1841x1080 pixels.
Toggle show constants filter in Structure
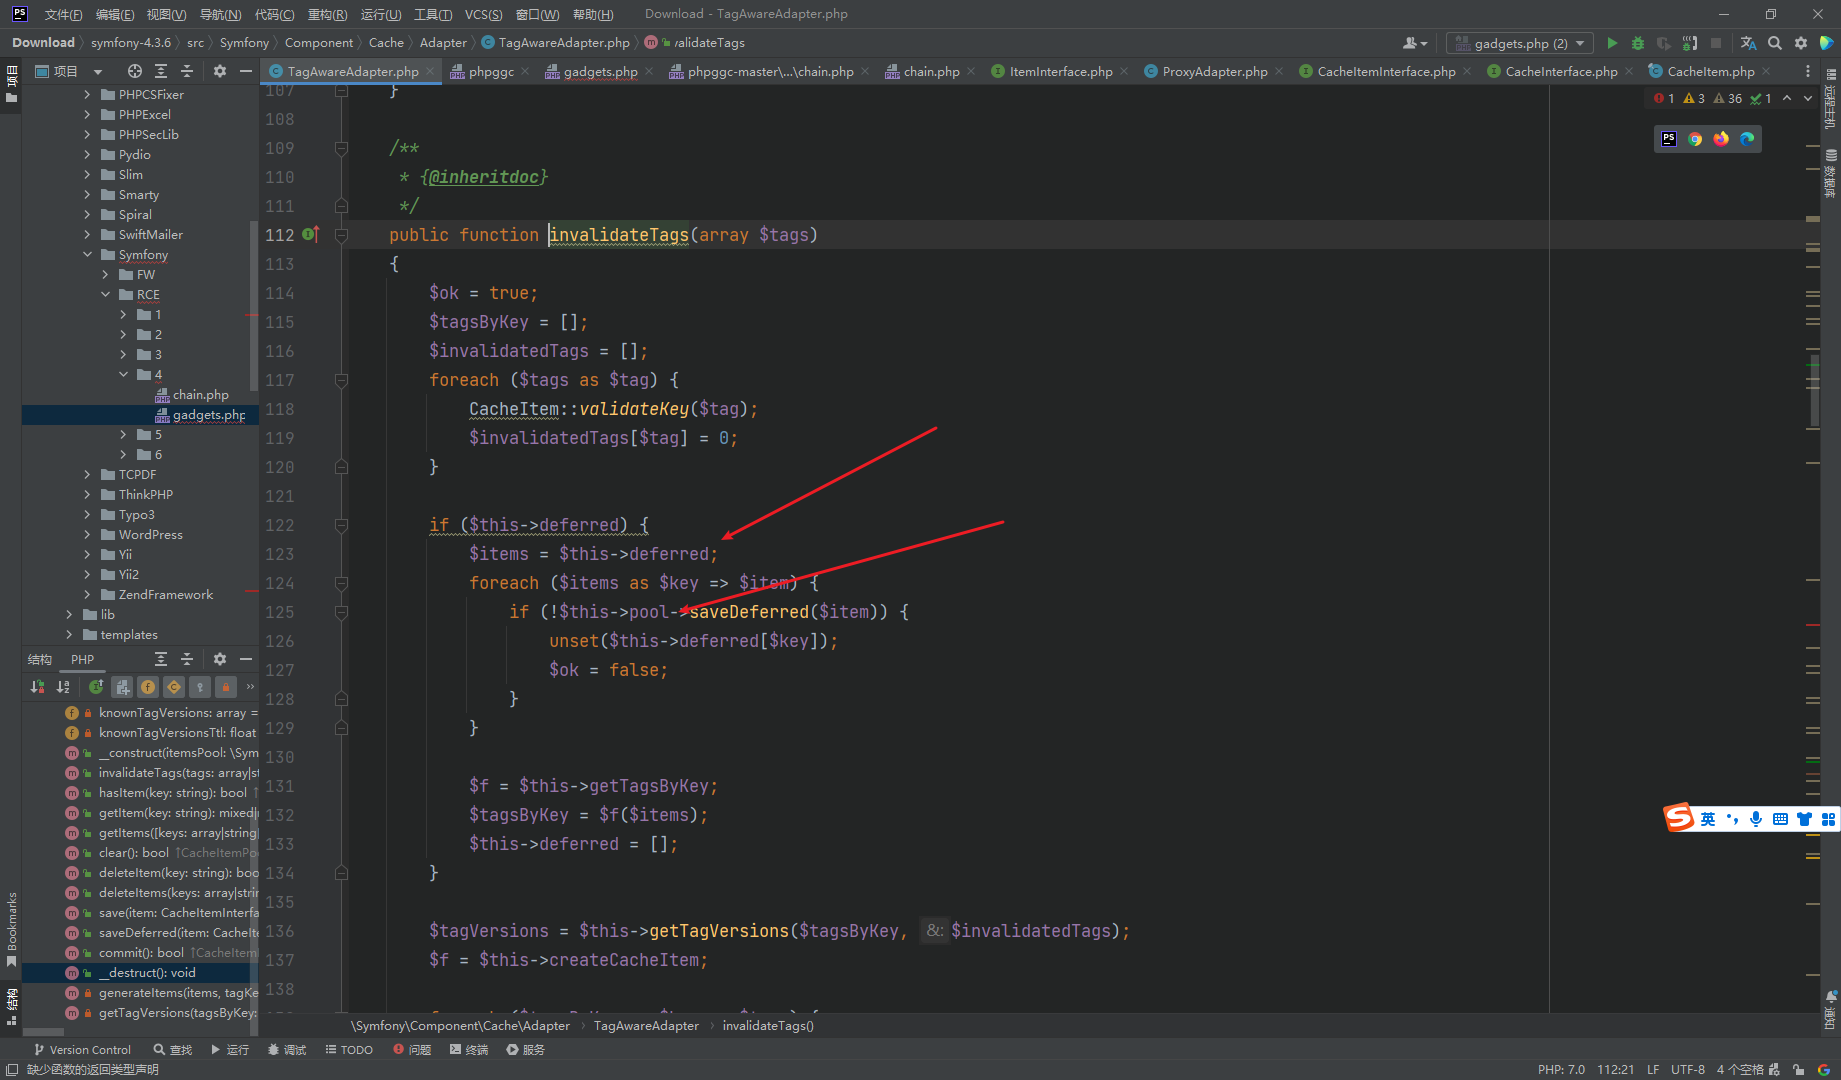(174, 687)
